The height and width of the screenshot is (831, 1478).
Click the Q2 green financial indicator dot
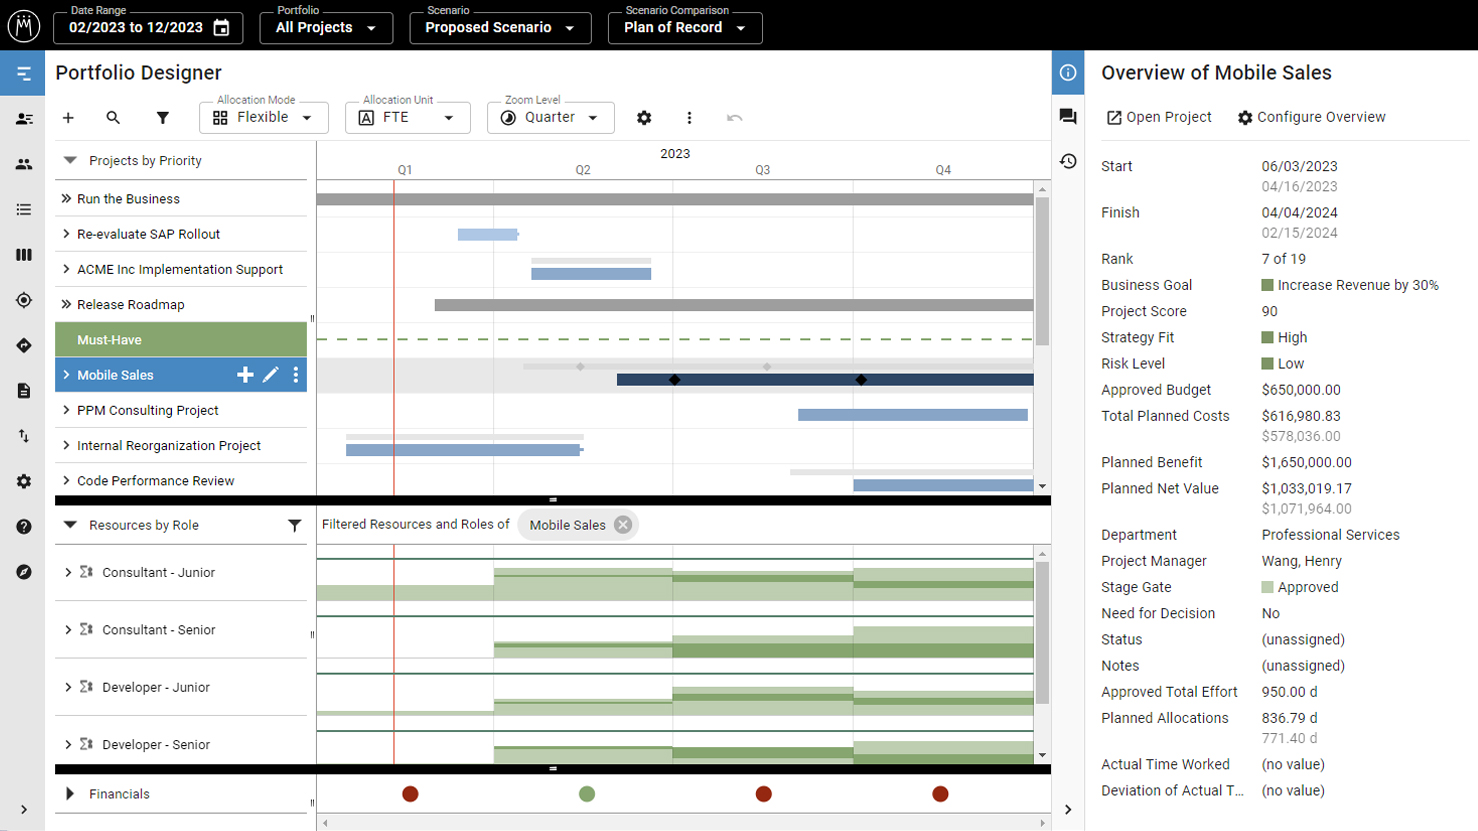pyautogui.click(x=587, y=794)
